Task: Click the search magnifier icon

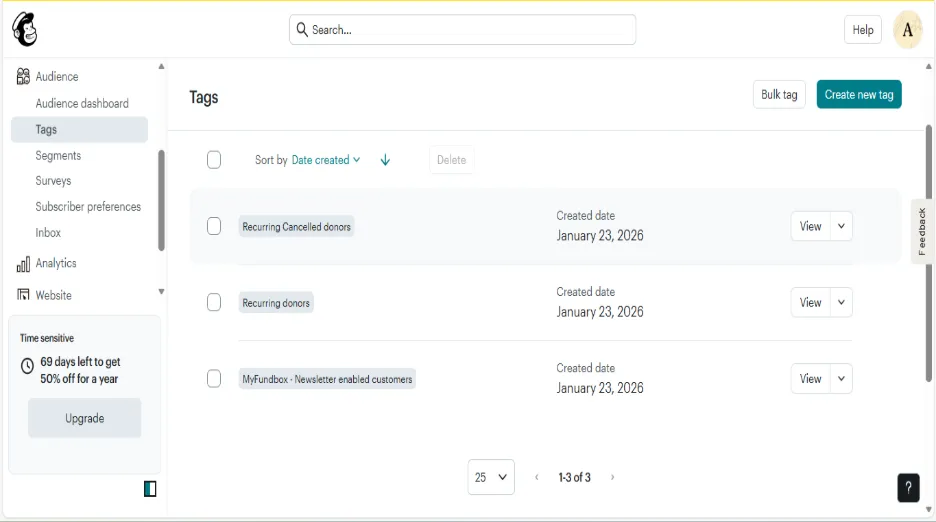Action: [302, 29]
